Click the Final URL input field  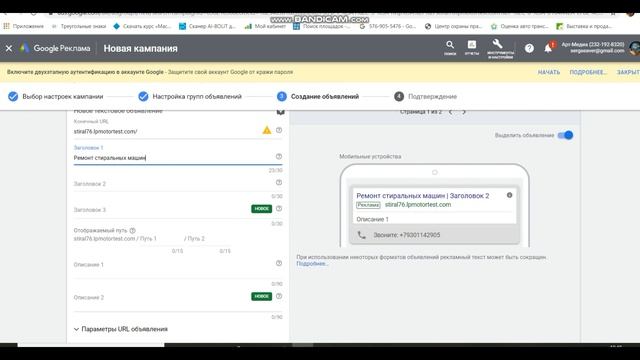(167, 131)
